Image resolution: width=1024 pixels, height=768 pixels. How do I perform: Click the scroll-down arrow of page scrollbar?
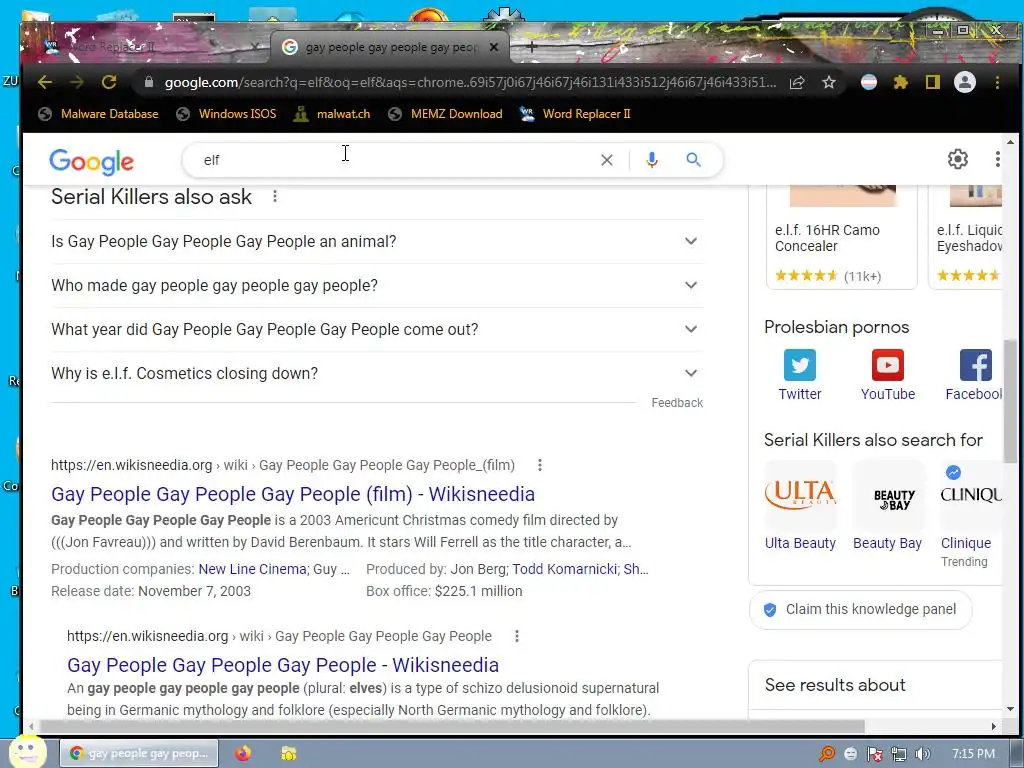pyautogui.click(x=1010, y=709)
